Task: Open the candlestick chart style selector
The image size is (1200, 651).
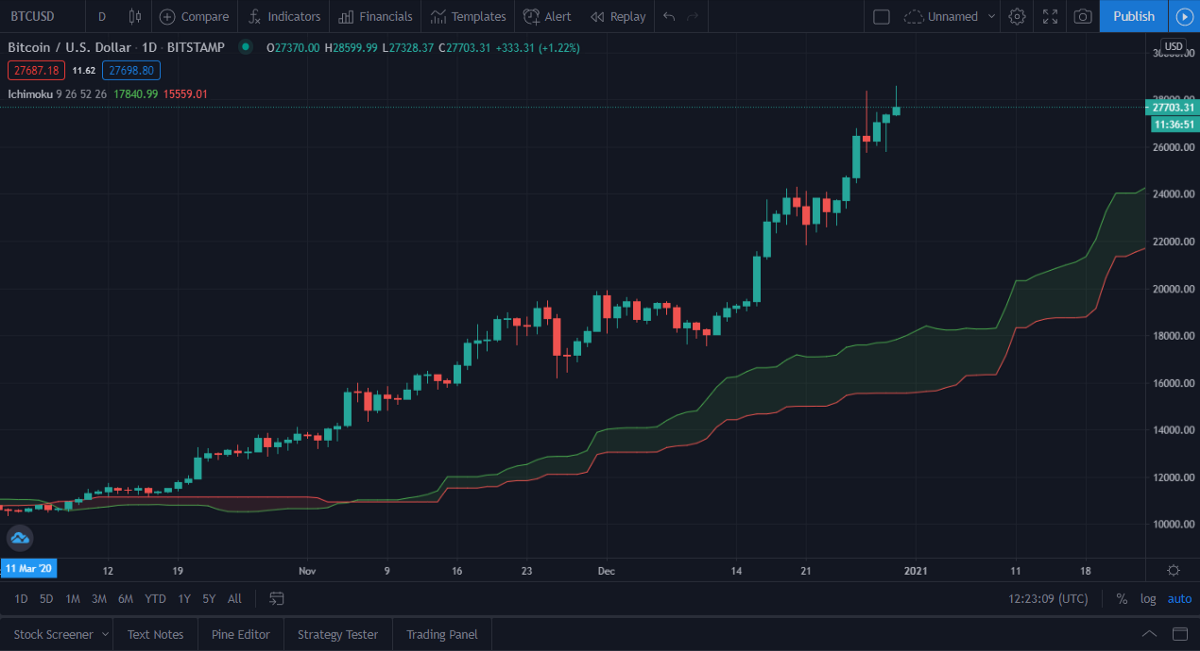Action: (134, 16)
